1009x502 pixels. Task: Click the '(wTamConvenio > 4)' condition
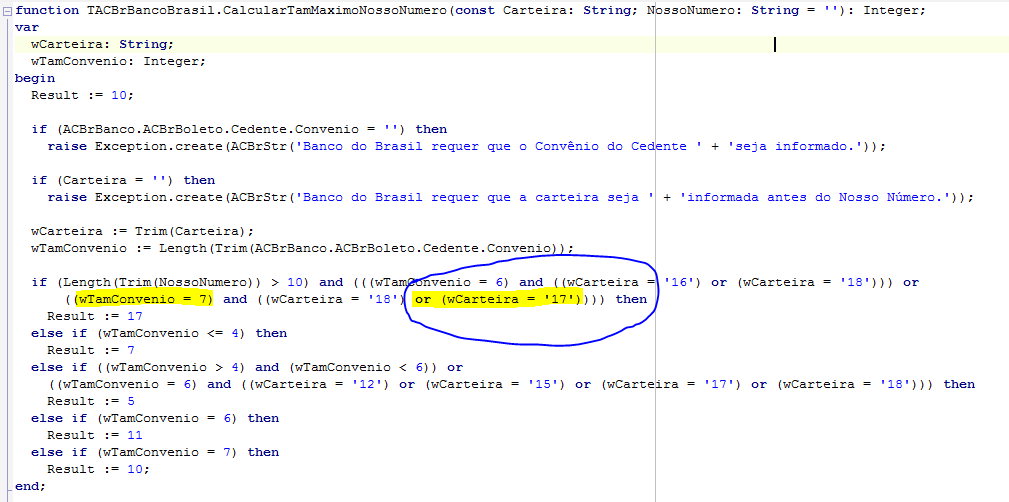(175, 367)
